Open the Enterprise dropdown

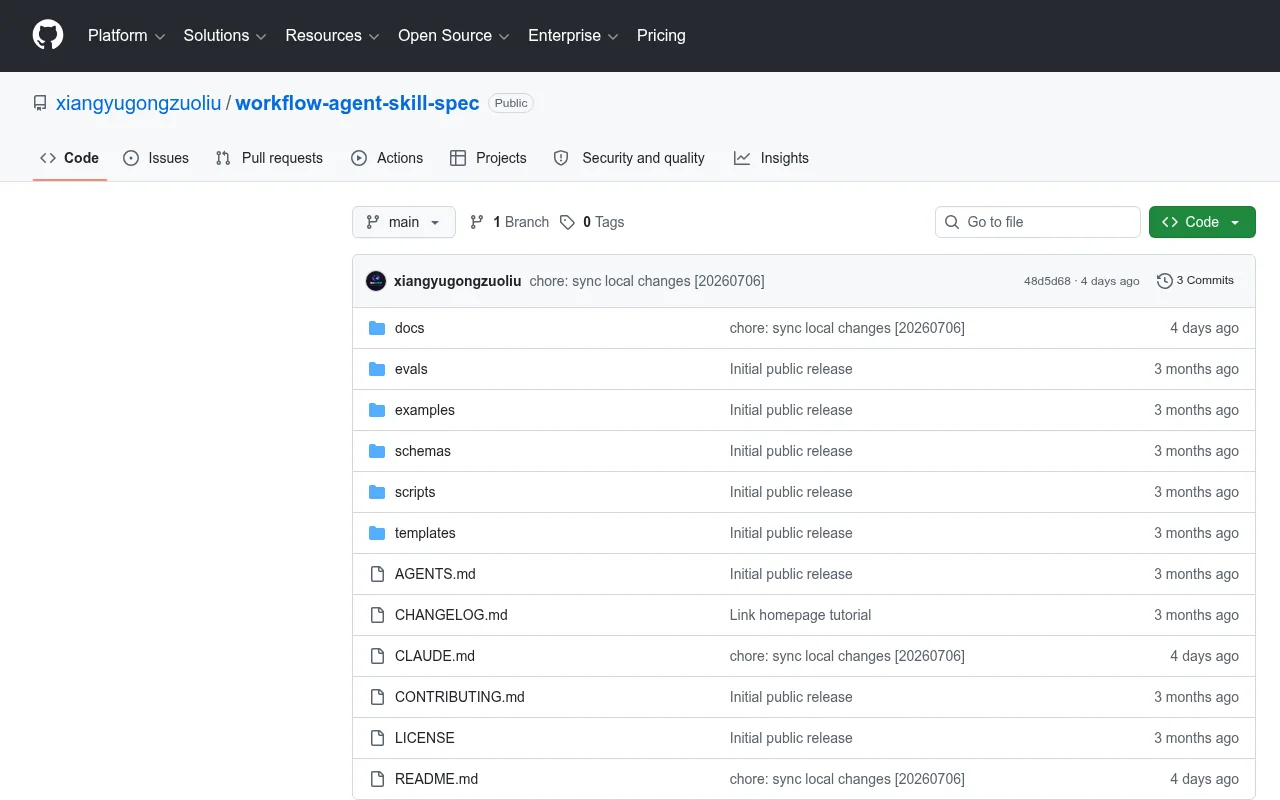tap(573, 35)
